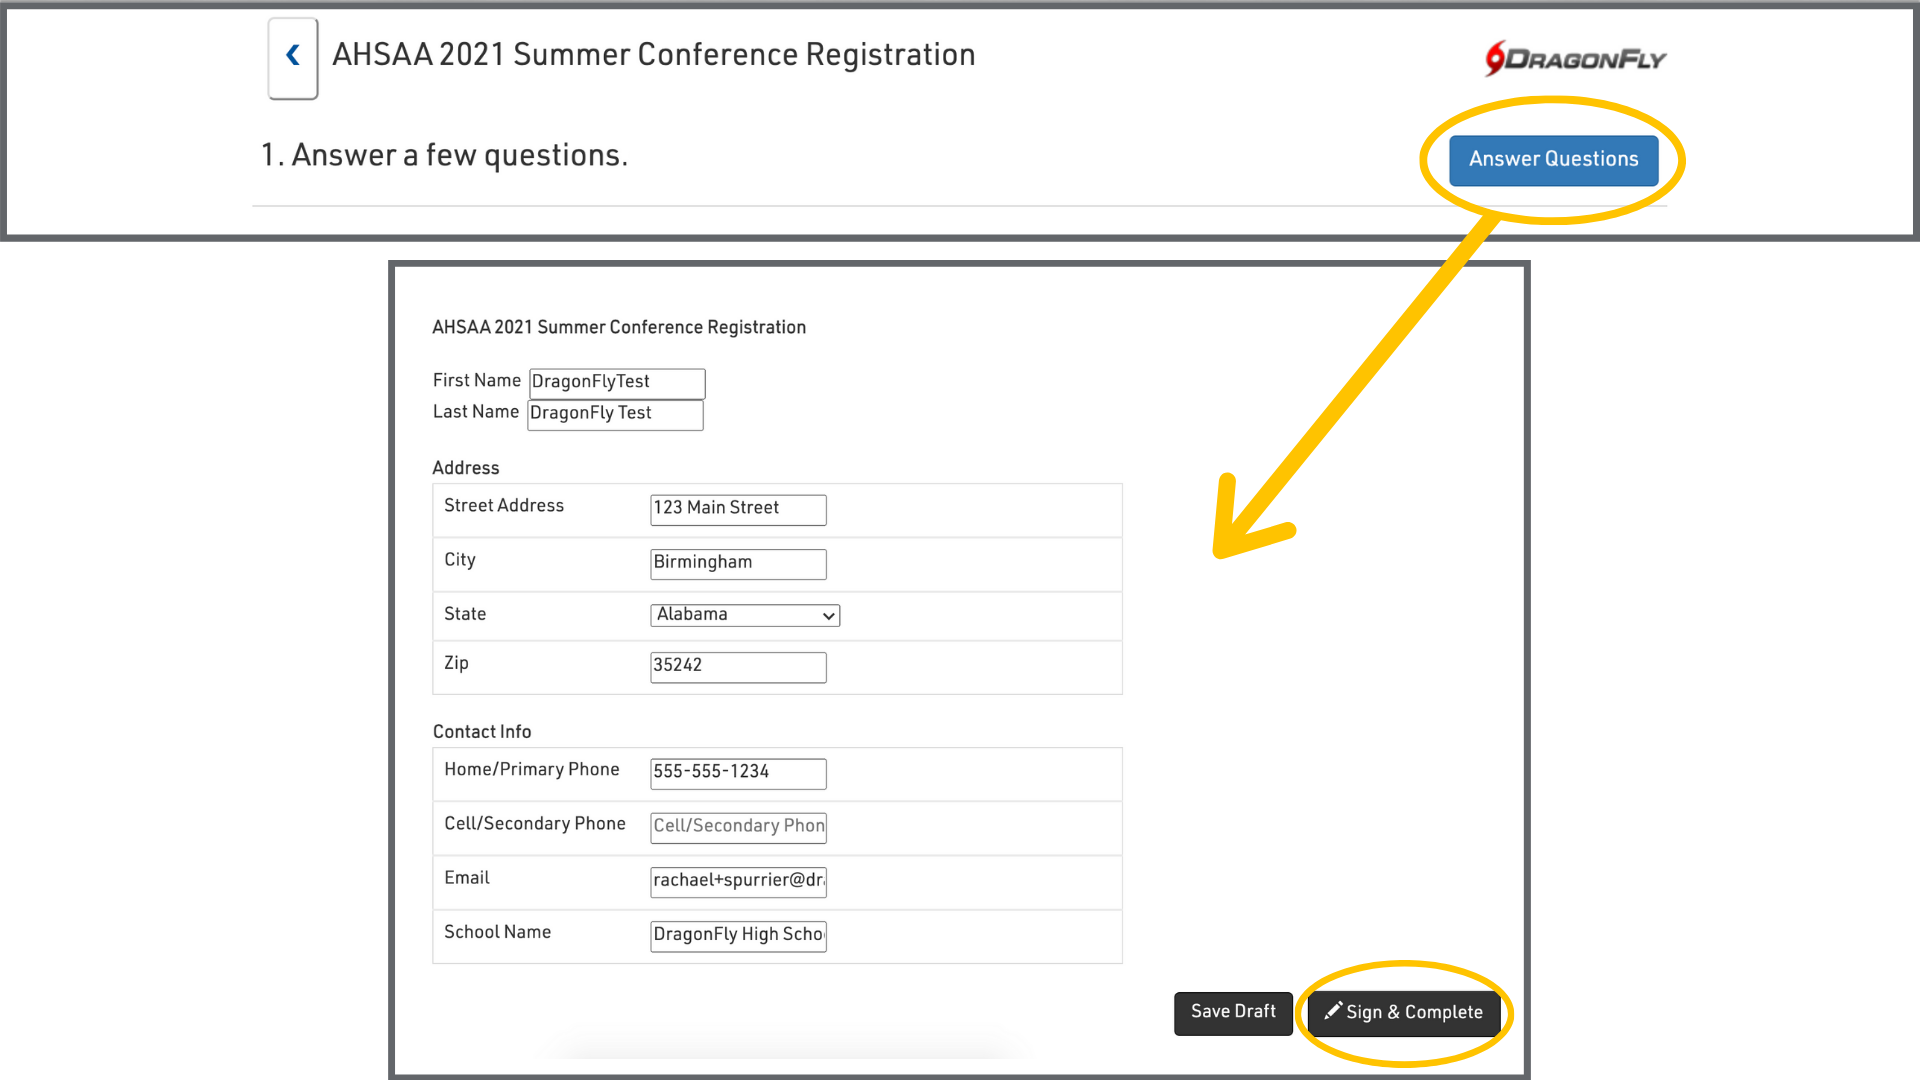Click the "Answer a few questions" step text

coord(444,156)
